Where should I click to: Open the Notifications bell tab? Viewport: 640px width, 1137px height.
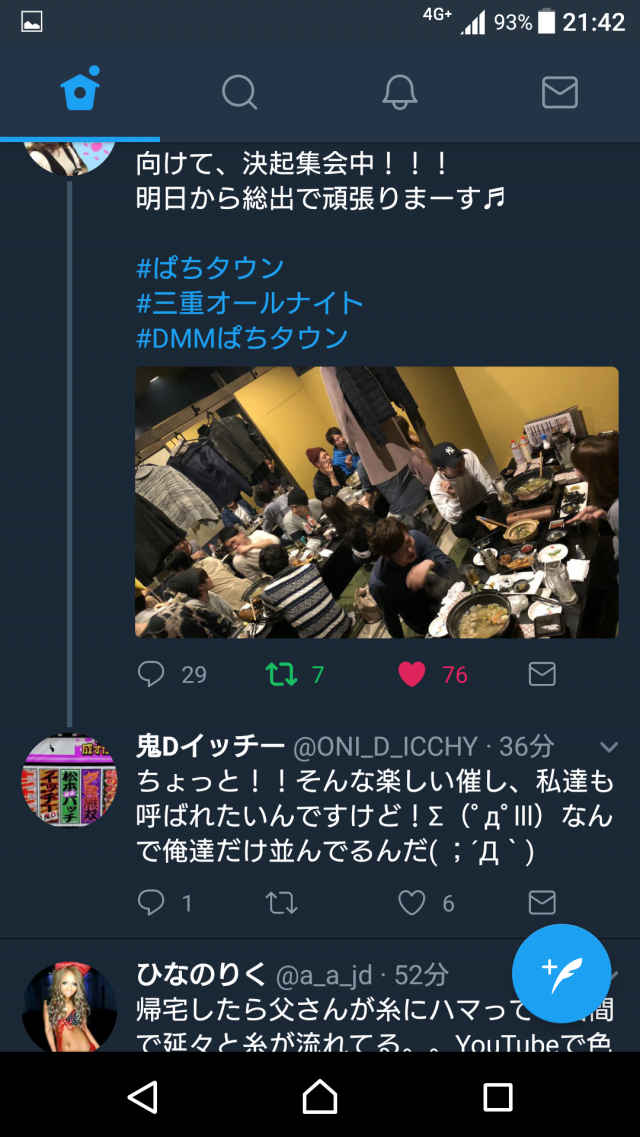(x=400, y=93)
